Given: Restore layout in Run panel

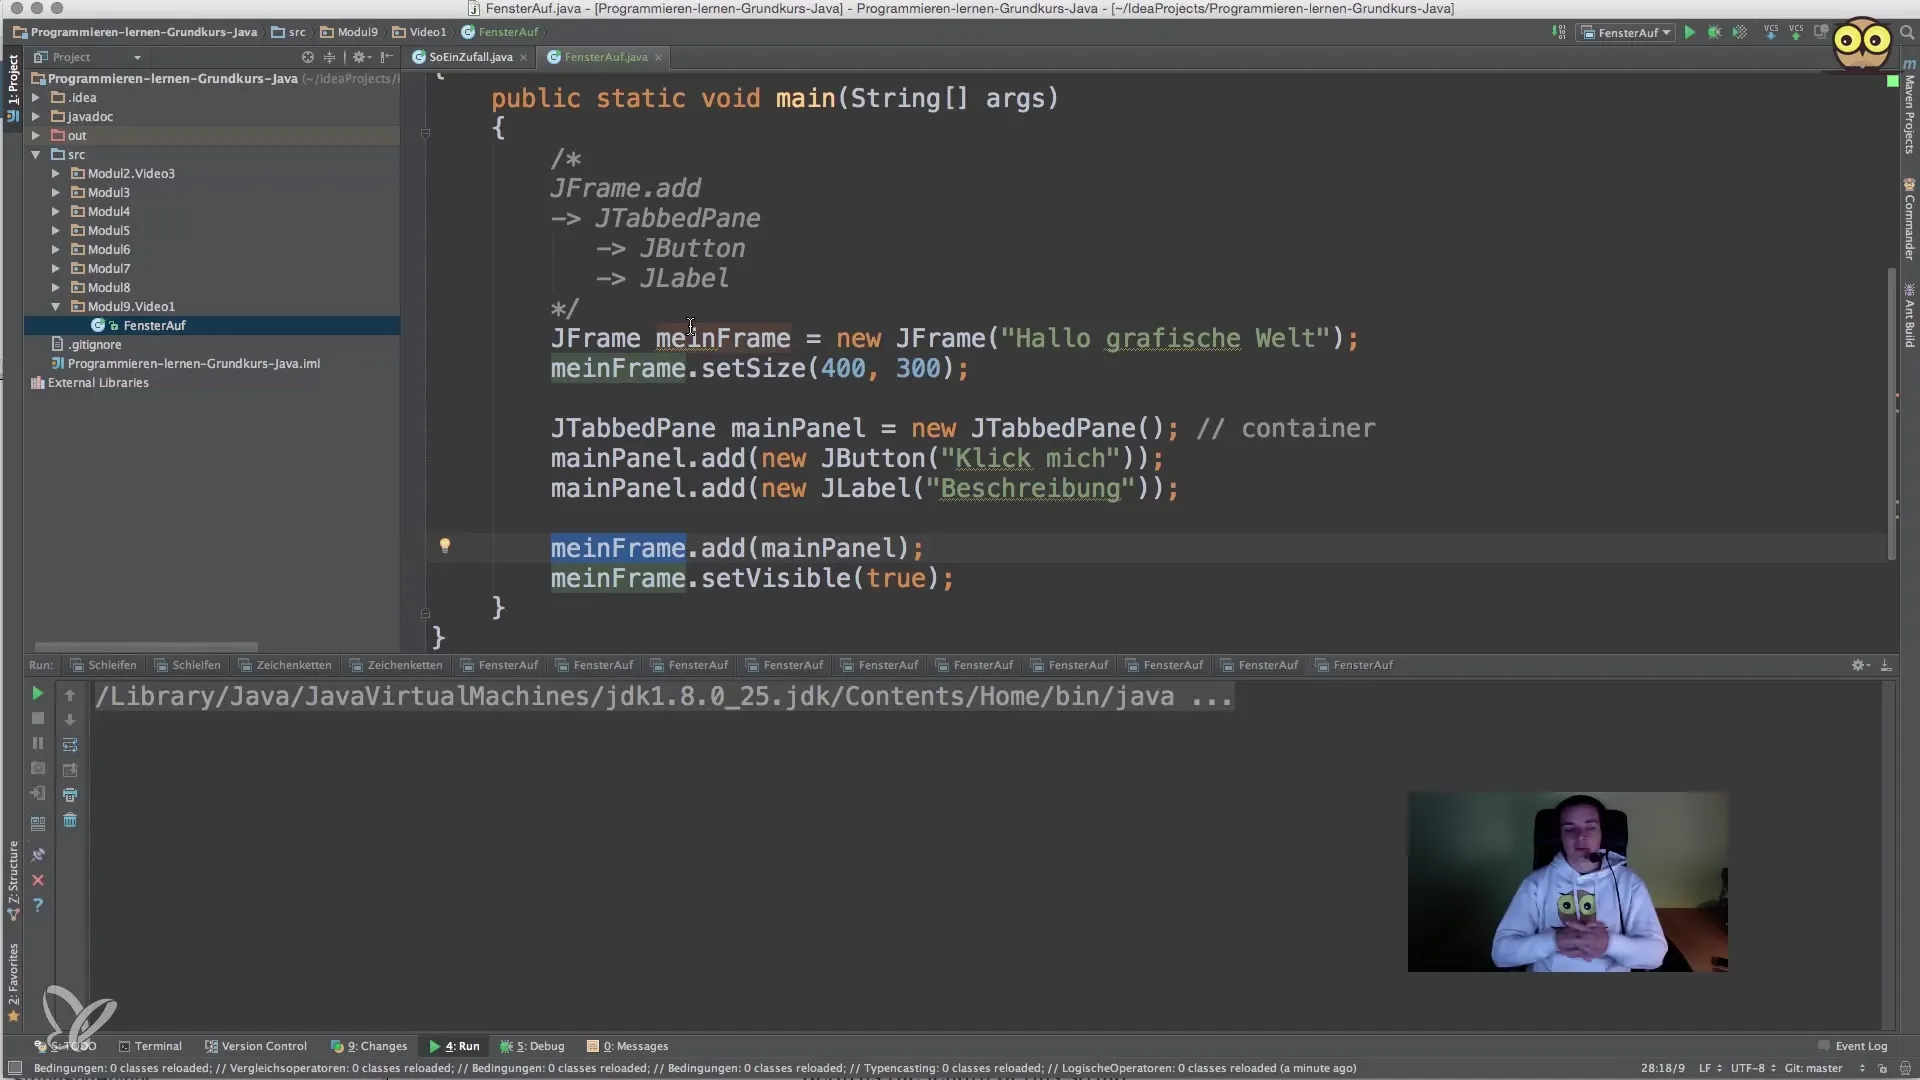Looking at the screenshot, I should (37, 824).
